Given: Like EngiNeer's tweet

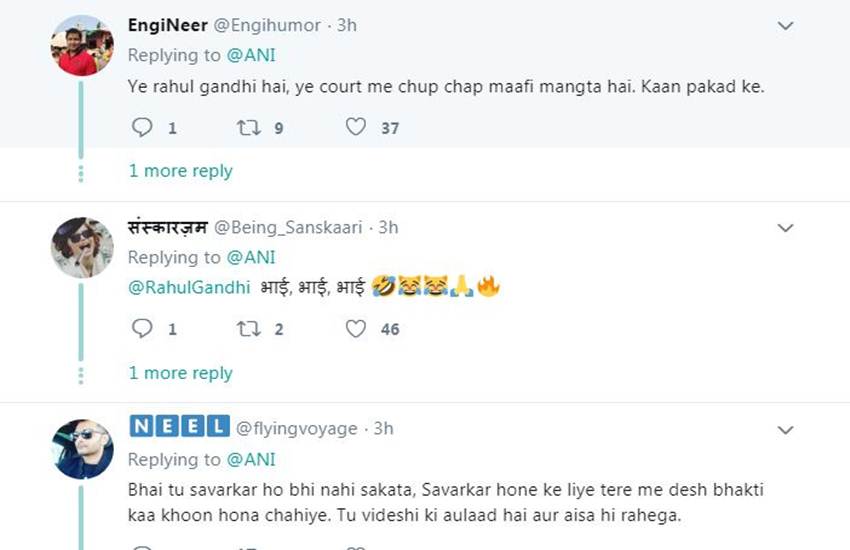Looking at the screenshot, I should click(x=356, y=127).
